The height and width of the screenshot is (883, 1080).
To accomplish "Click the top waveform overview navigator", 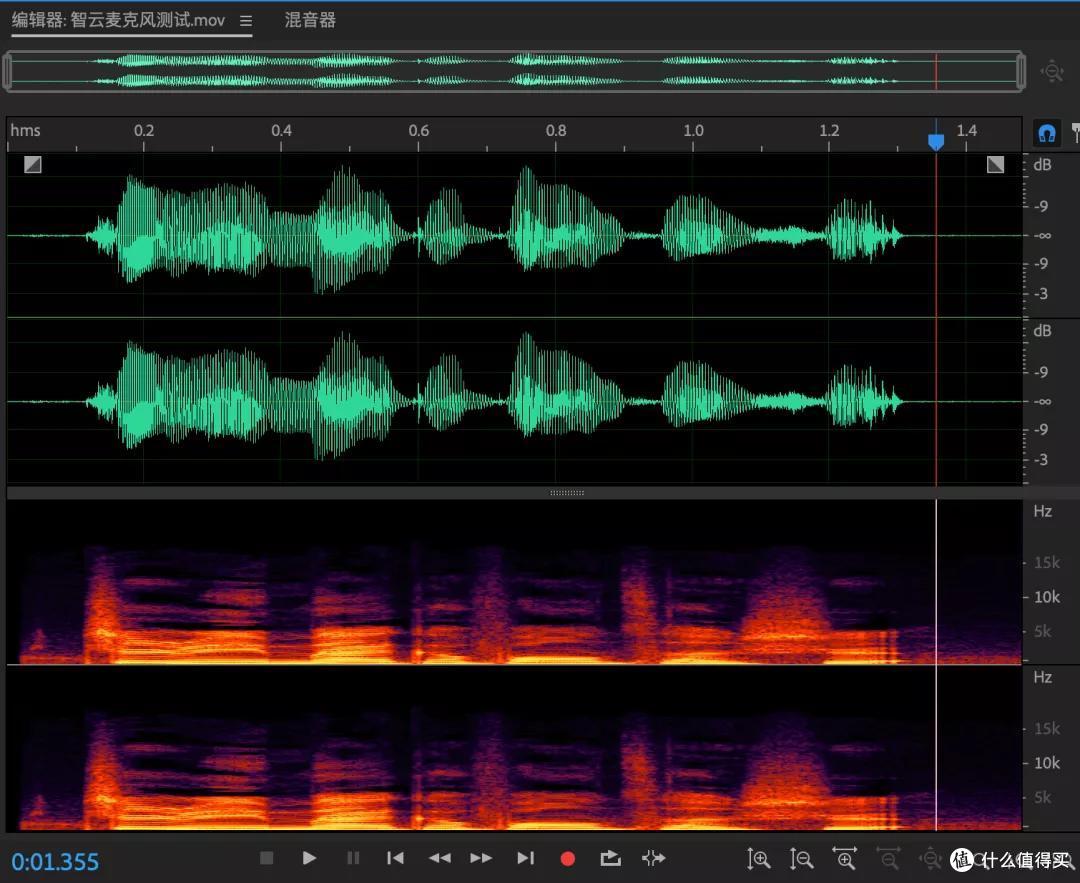I will tap(514, 71).
